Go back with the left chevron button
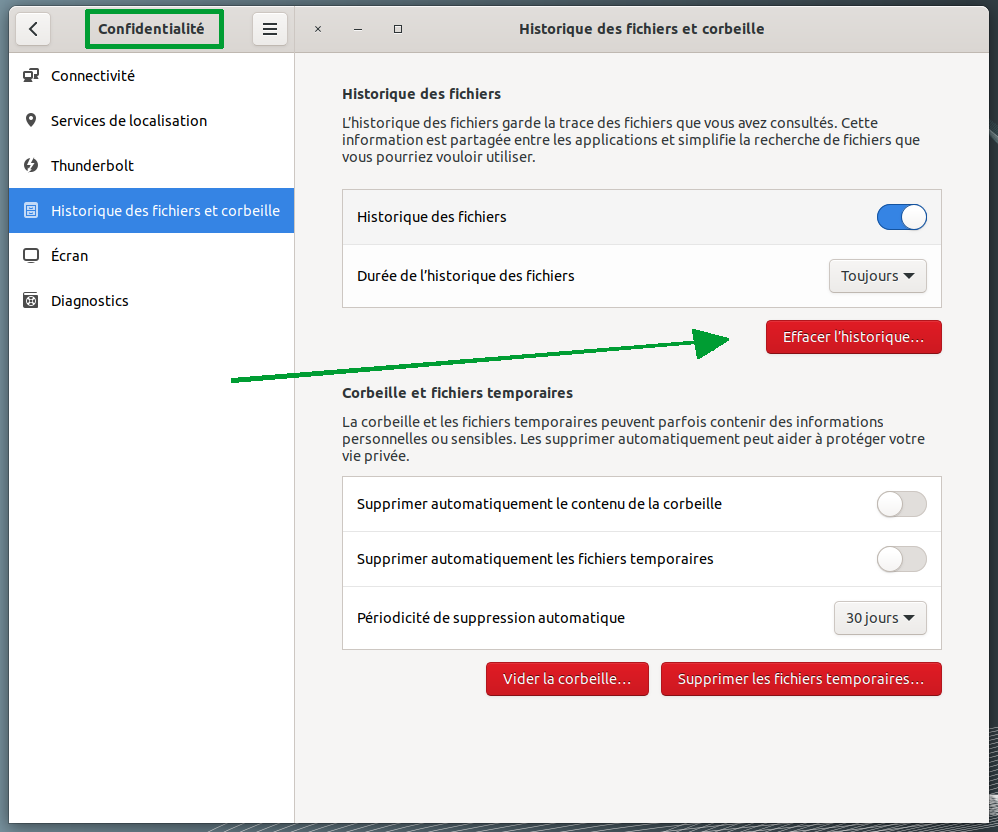 [33, 29]
